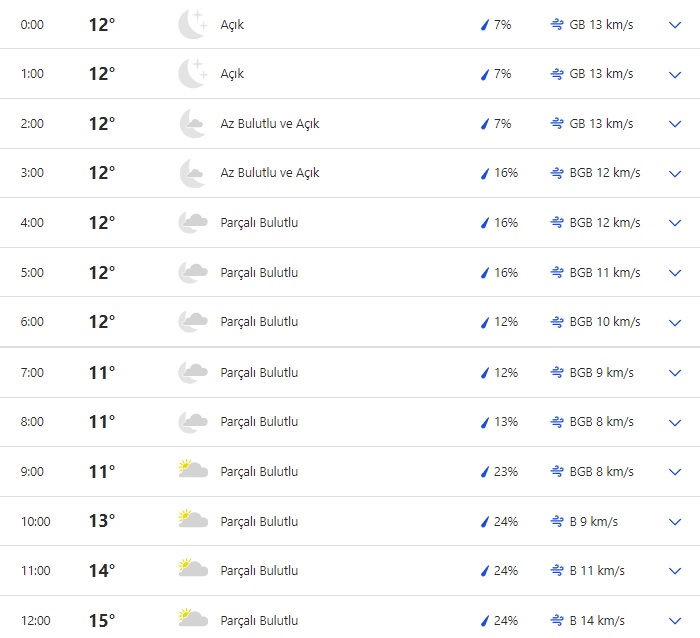
Task: Click the BGB 10 km/s wind text
Action: coord(605,322)
